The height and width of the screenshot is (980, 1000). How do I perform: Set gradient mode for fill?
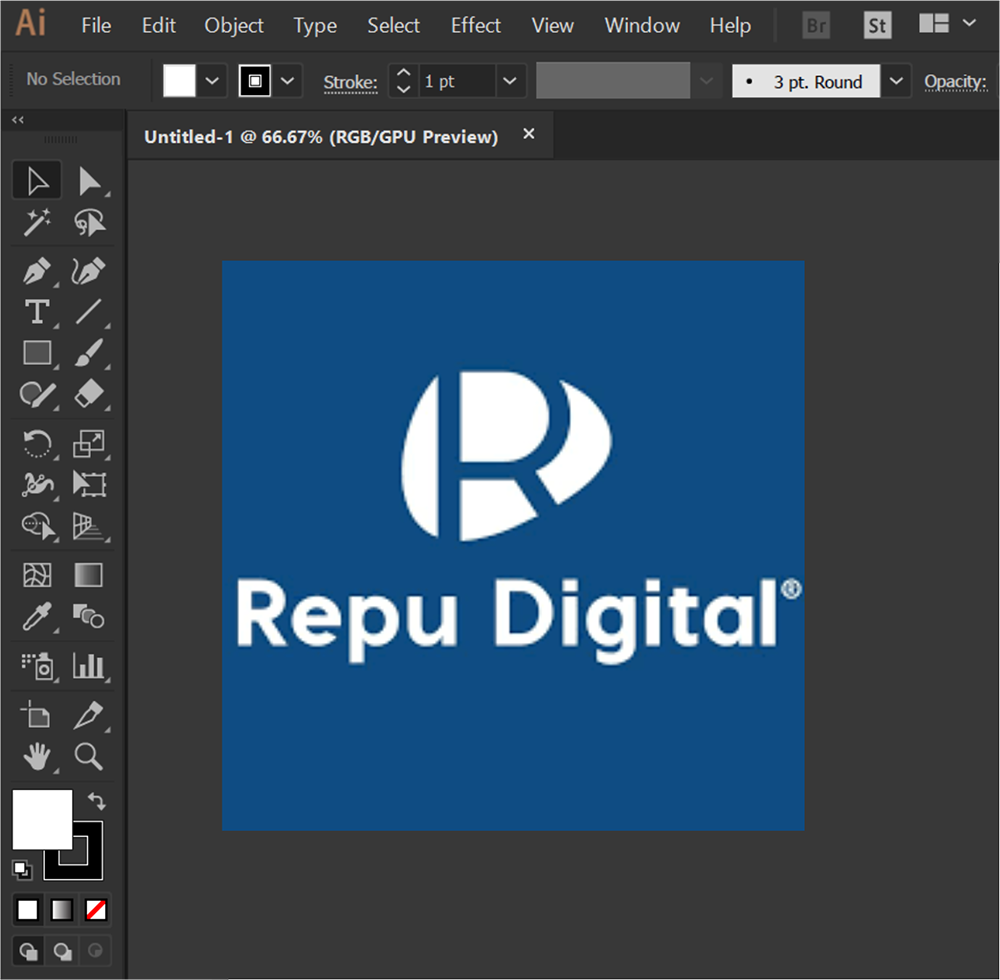click(62, 910)
